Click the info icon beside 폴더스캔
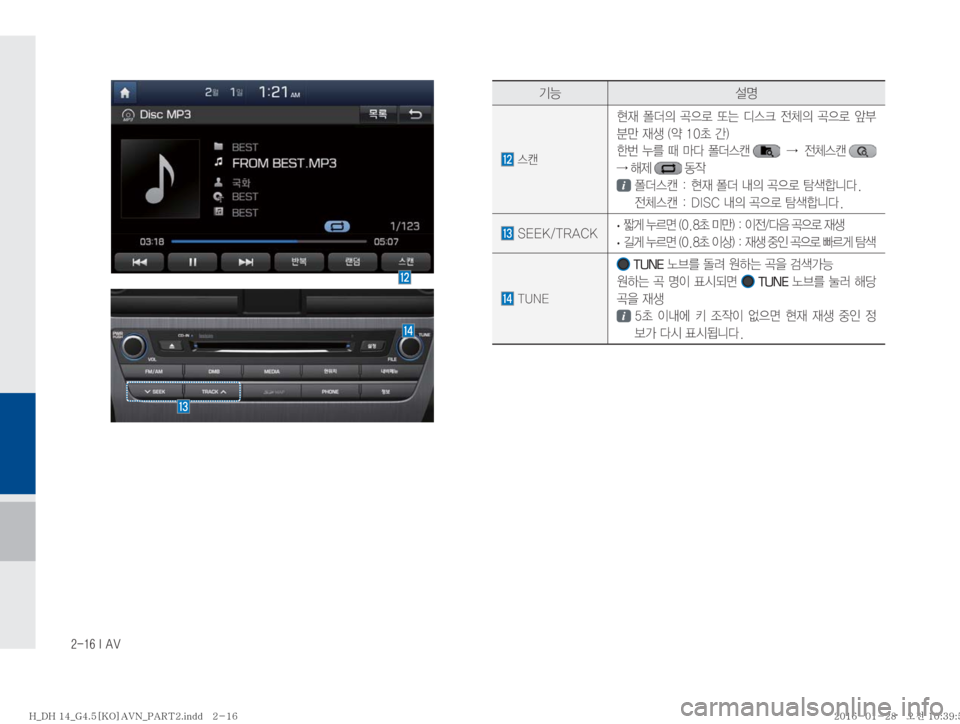 [623, 185]
